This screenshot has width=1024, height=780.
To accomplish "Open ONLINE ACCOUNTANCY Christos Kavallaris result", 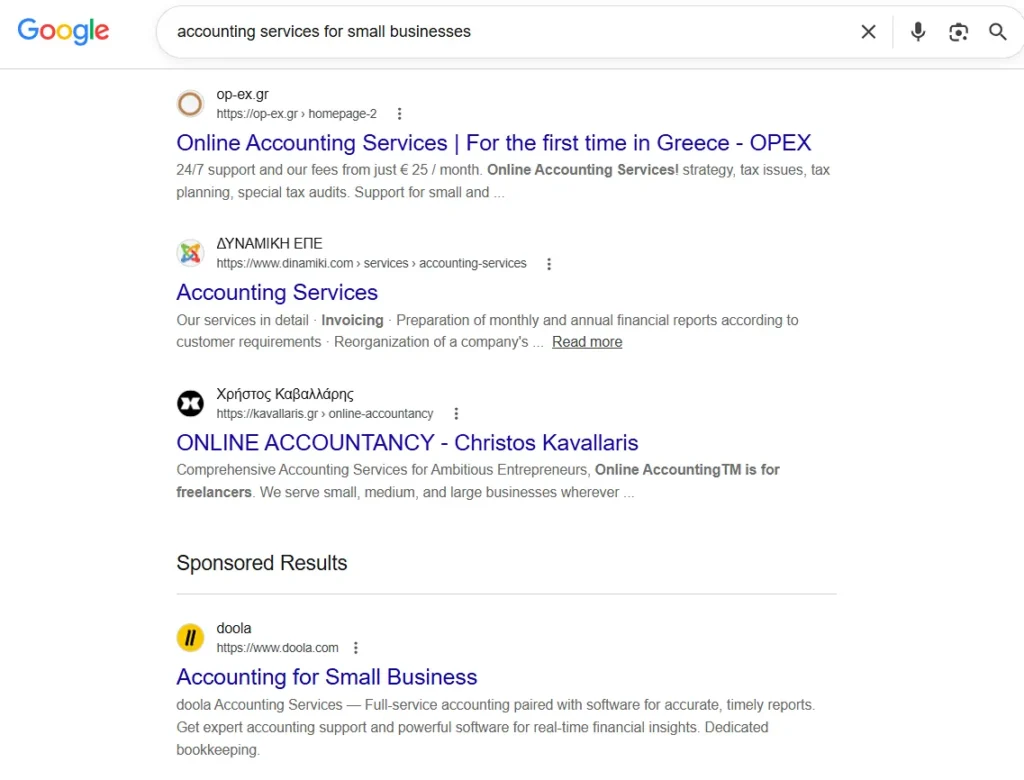I will point(407,442).
